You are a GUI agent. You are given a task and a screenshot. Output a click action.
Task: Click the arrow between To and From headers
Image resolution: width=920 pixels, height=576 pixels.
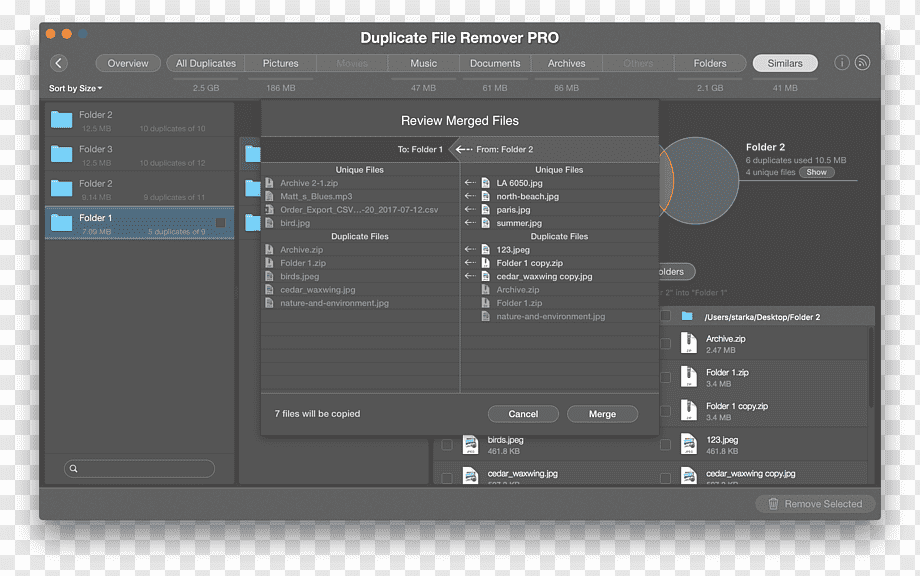tap(464, 150)
